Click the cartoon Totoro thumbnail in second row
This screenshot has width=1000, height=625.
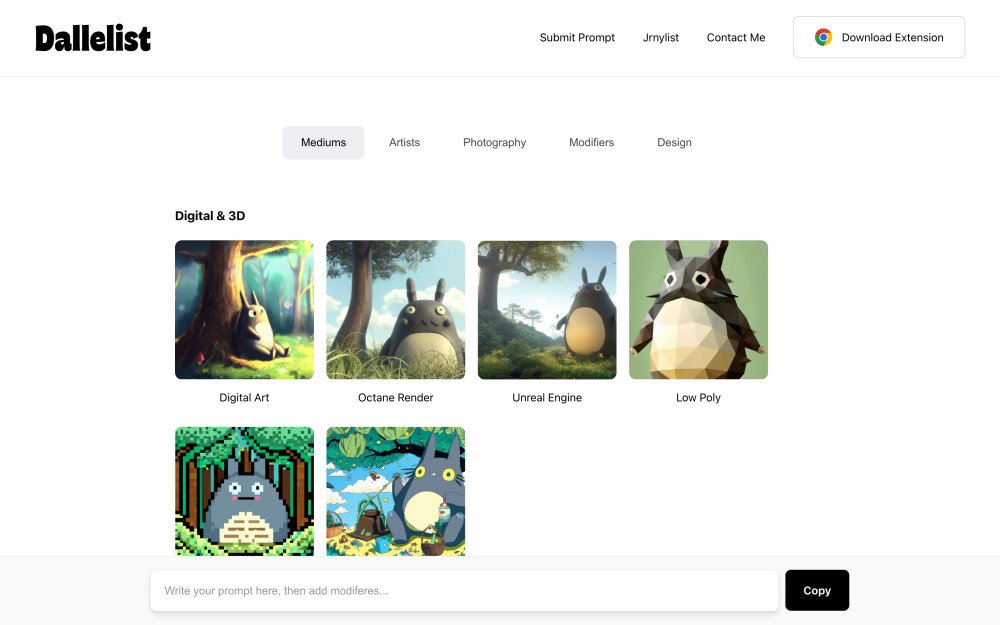(395, 490)
